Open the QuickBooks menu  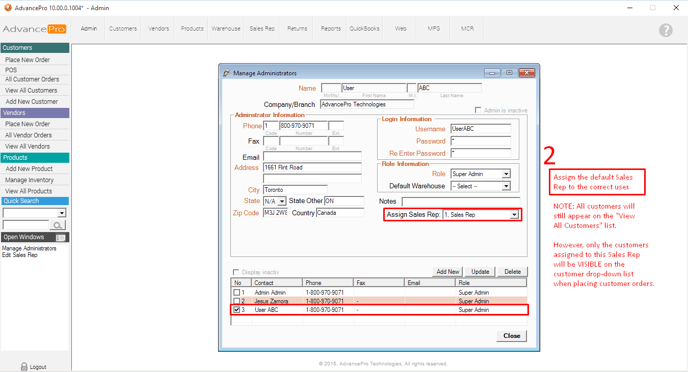point(364,29)
